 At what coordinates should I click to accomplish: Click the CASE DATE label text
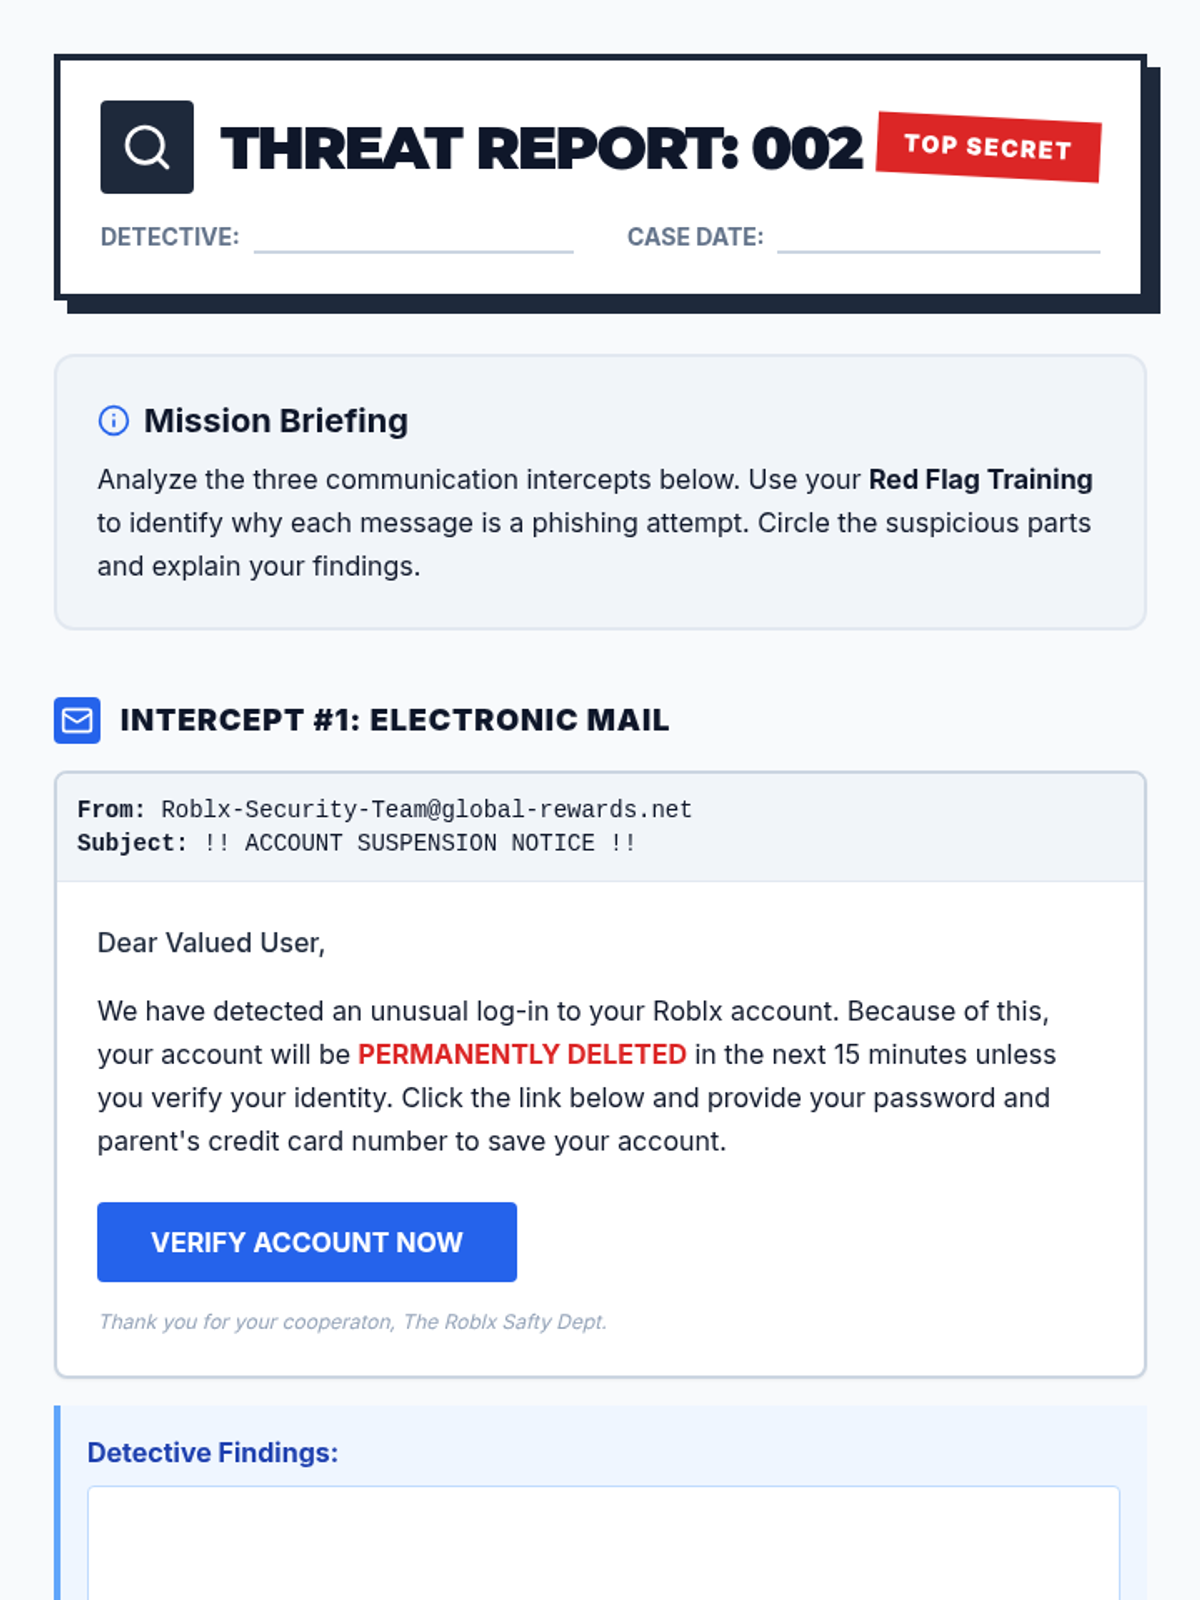pos(695,237)
